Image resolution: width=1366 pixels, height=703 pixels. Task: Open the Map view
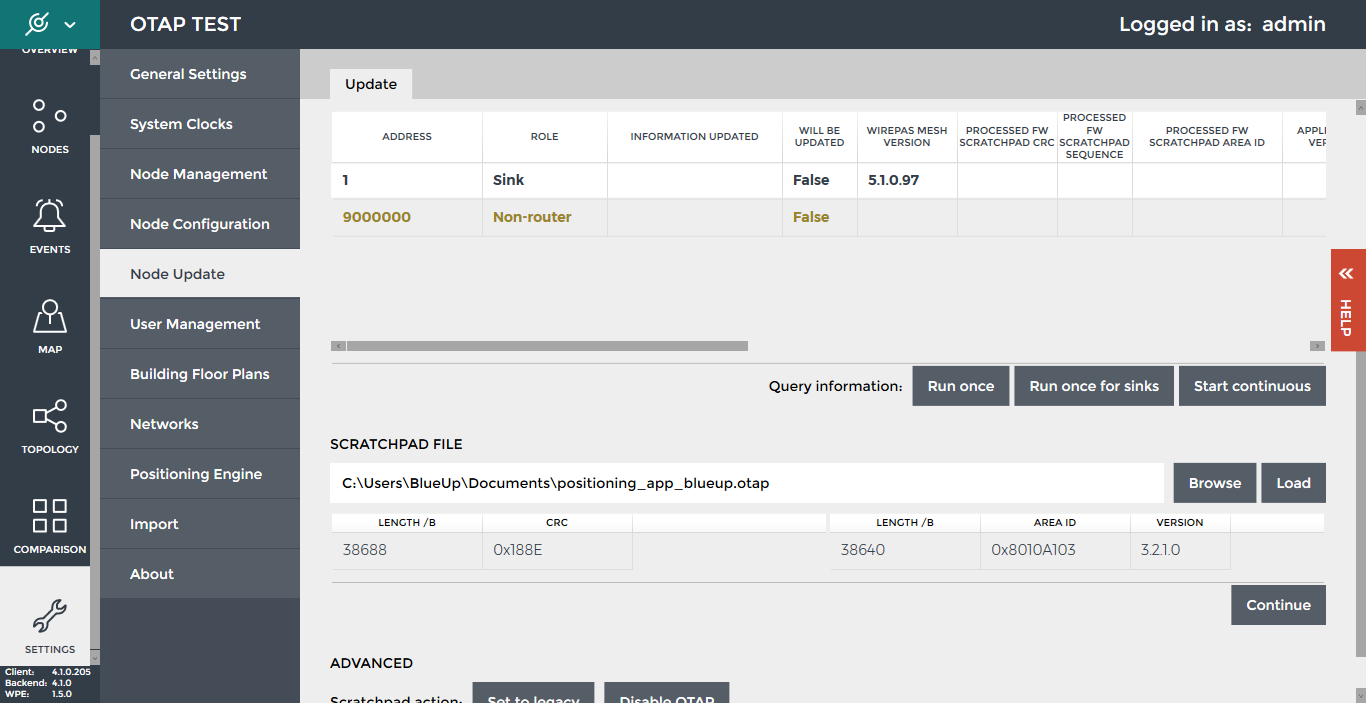pos(49,325)
